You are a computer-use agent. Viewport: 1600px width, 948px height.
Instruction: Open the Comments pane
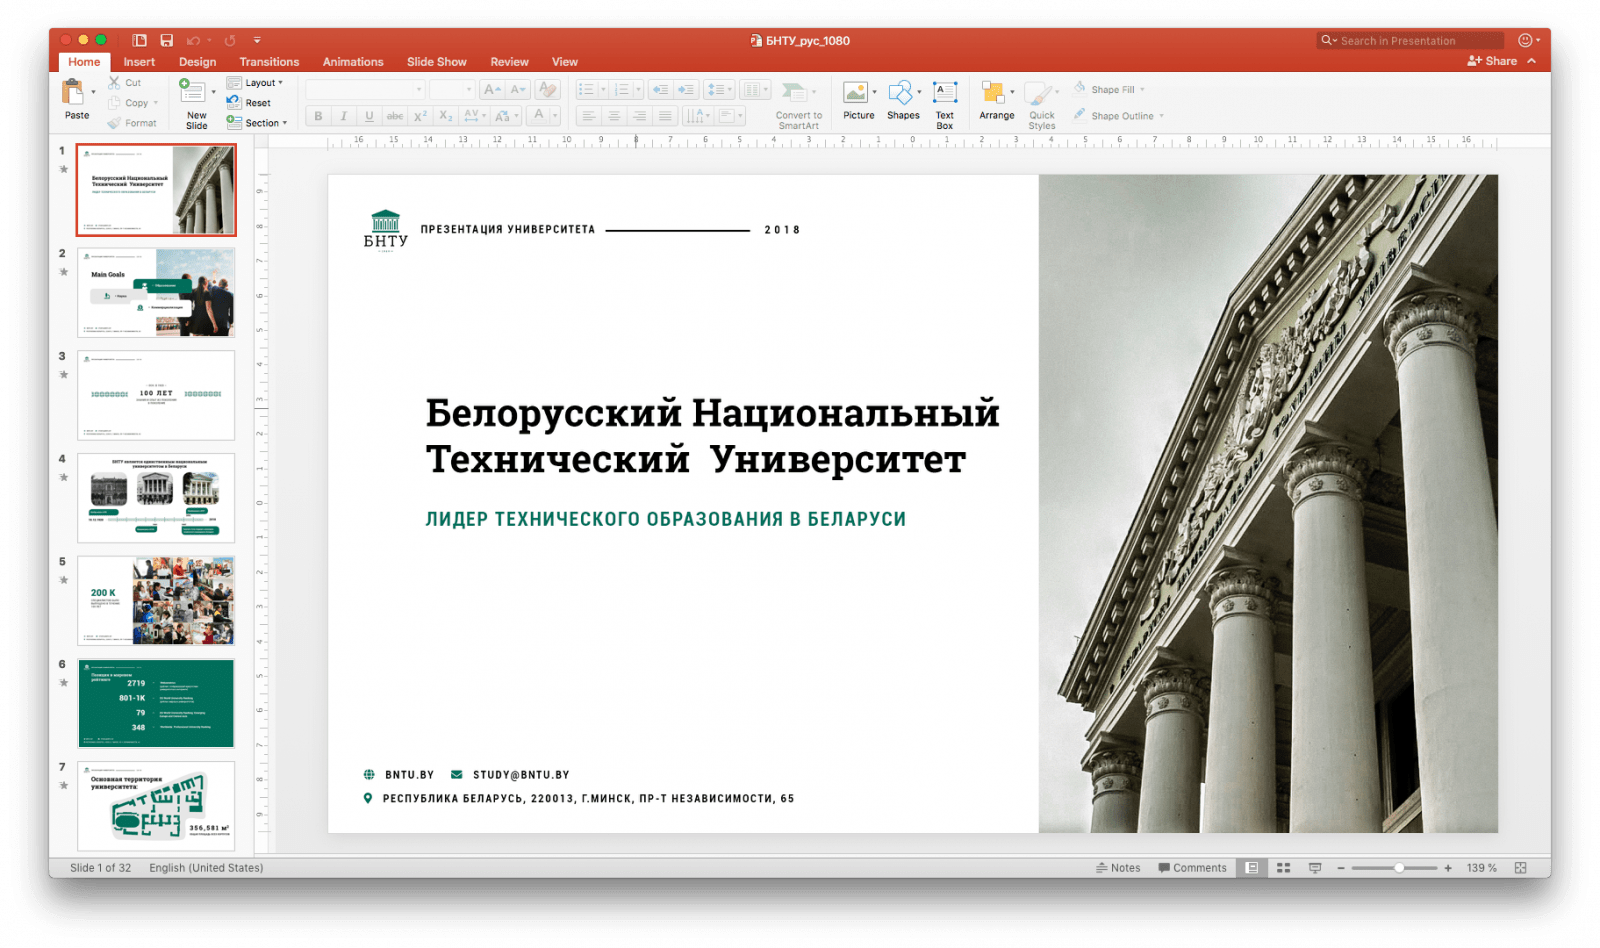click(x=1192, y=868)
